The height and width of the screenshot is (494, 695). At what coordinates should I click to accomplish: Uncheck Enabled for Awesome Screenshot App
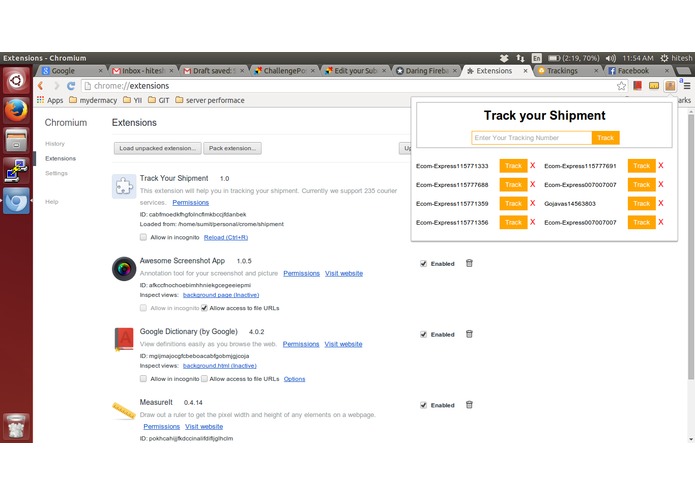[x=423, y=264]
